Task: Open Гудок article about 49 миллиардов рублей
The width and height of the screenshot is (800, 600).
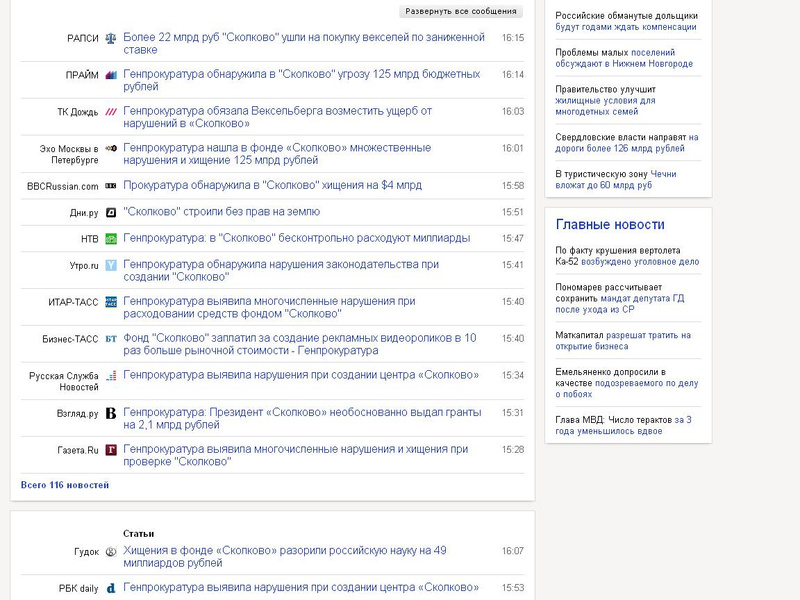Action: click(x=285, y=557)
